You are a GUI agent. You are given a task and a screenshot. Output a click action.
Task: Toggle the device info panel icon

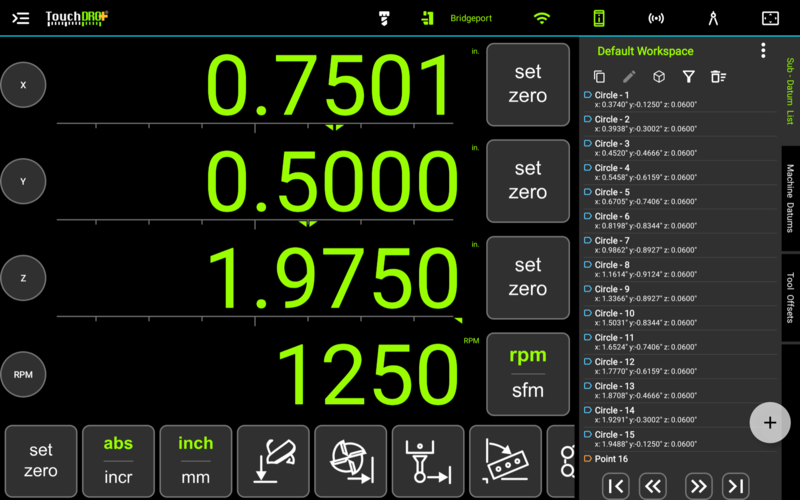point(599,18)
